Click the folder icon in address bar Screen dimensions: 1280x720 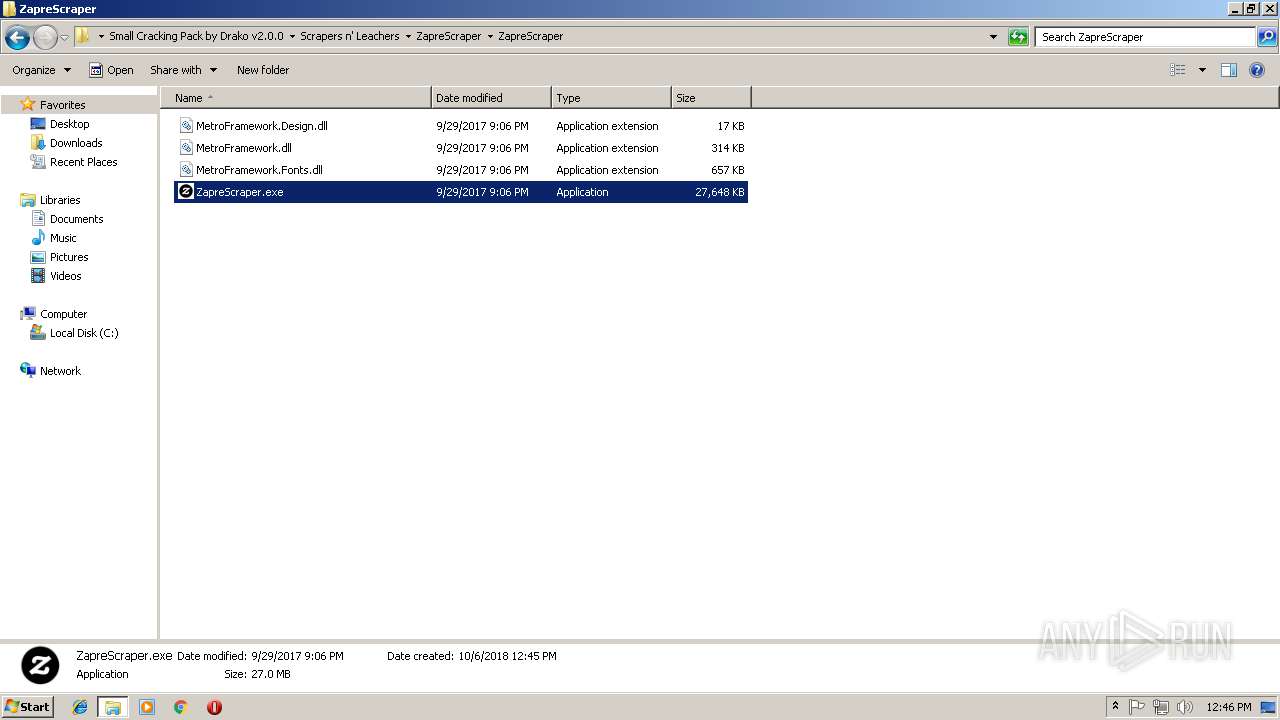tap(83, 36)
